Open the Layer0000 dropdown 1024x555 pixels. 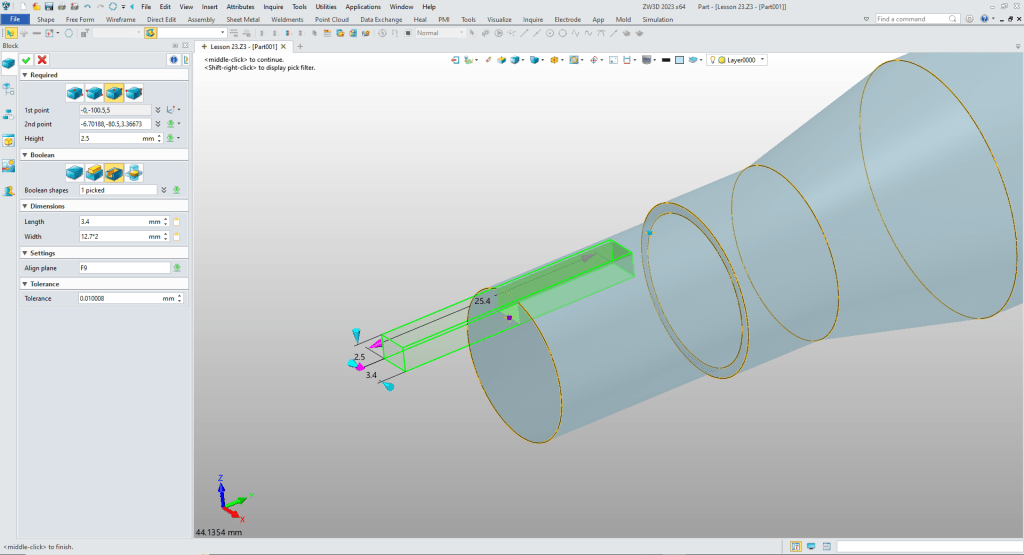[x=763, y=60]
